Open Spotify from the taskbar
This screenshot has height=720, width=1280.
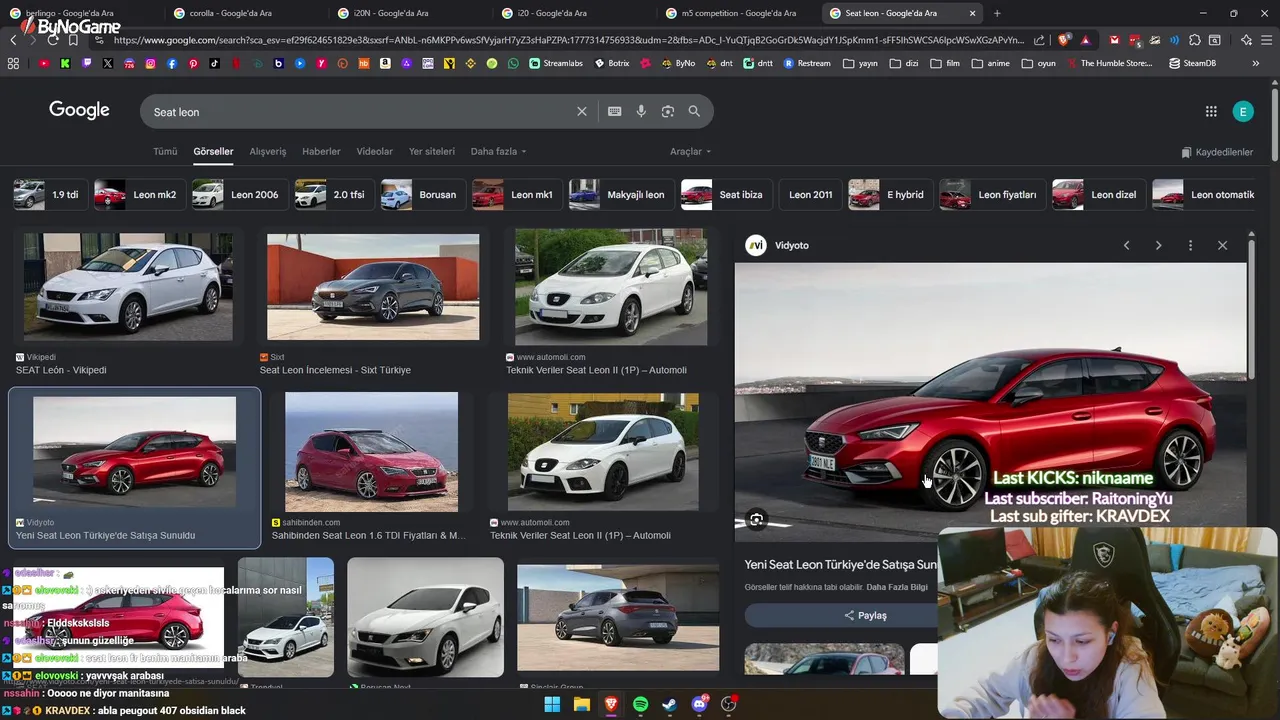click(641, 704)
